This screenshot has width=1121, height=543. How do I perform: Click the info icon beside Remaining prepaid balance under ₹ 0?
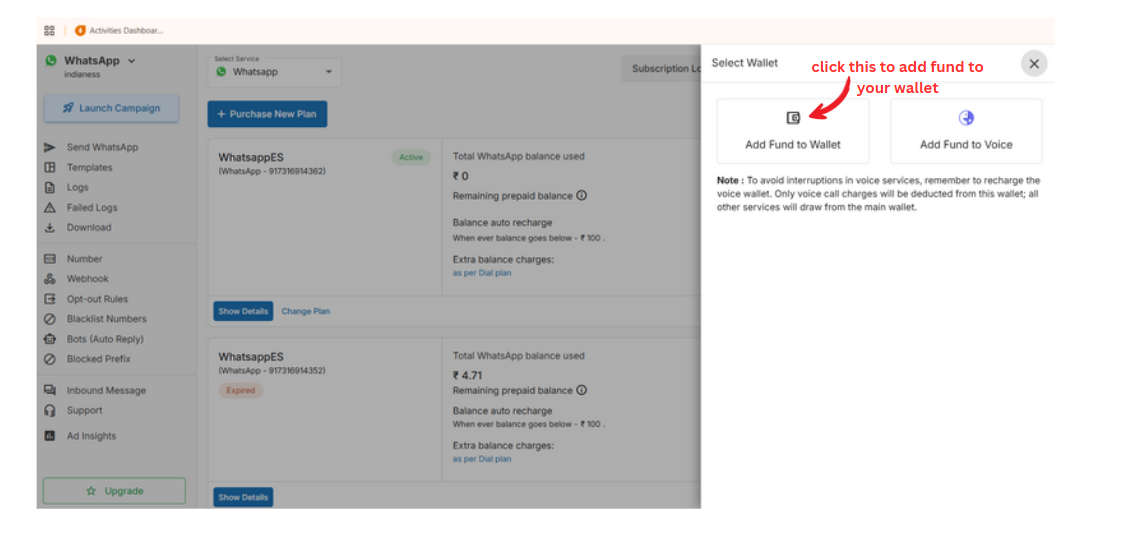581,195
